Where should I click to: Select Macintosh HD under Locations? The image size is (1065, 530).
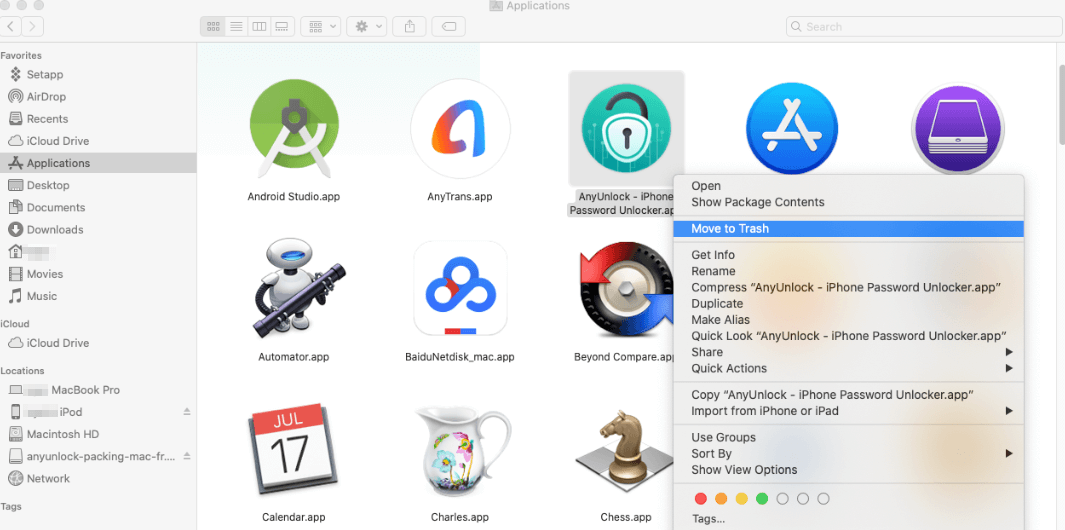tap(98, 434)
